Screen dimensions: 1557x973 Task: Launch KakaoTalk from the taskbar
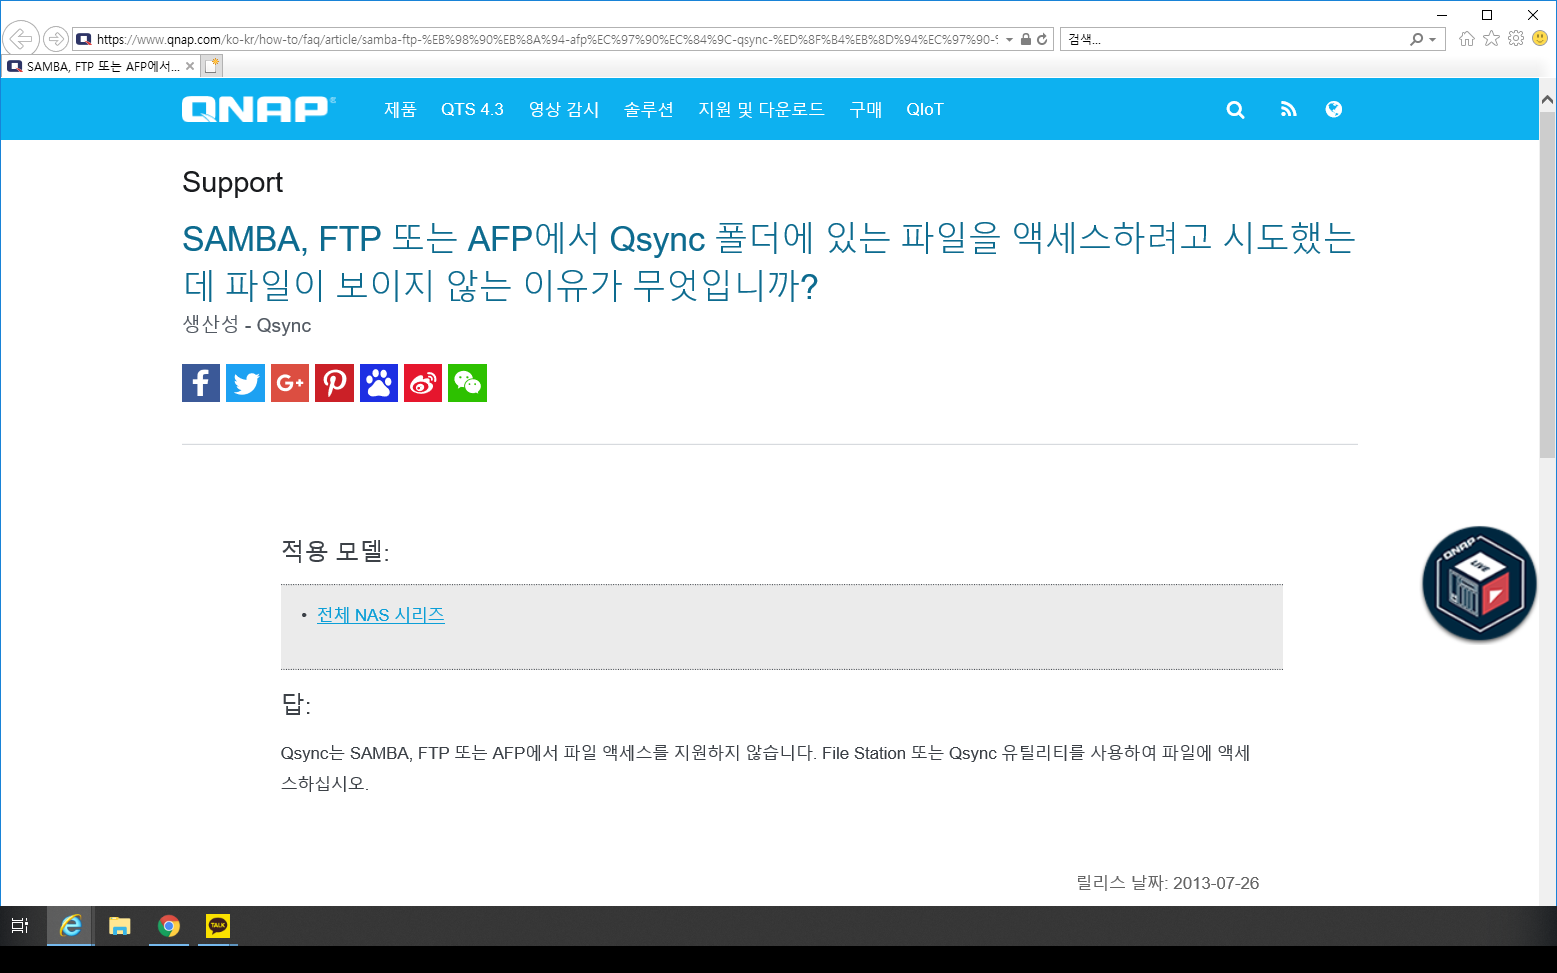click(x=218, y=926)
